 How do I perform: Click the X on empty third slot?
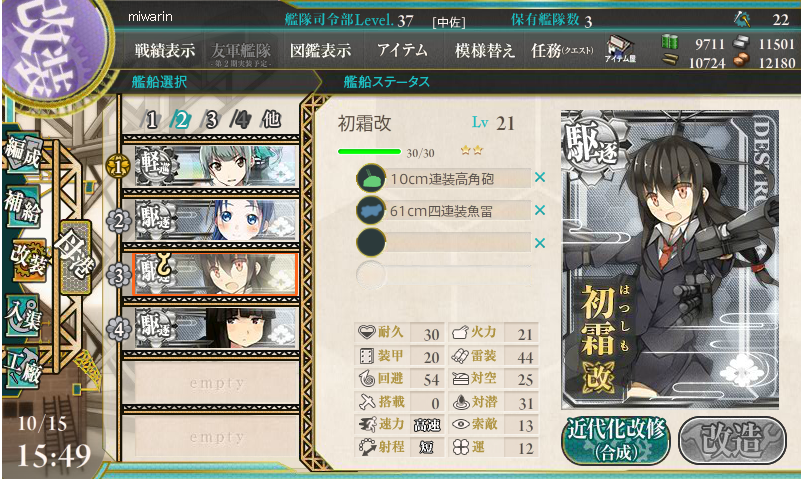[539, 244]
